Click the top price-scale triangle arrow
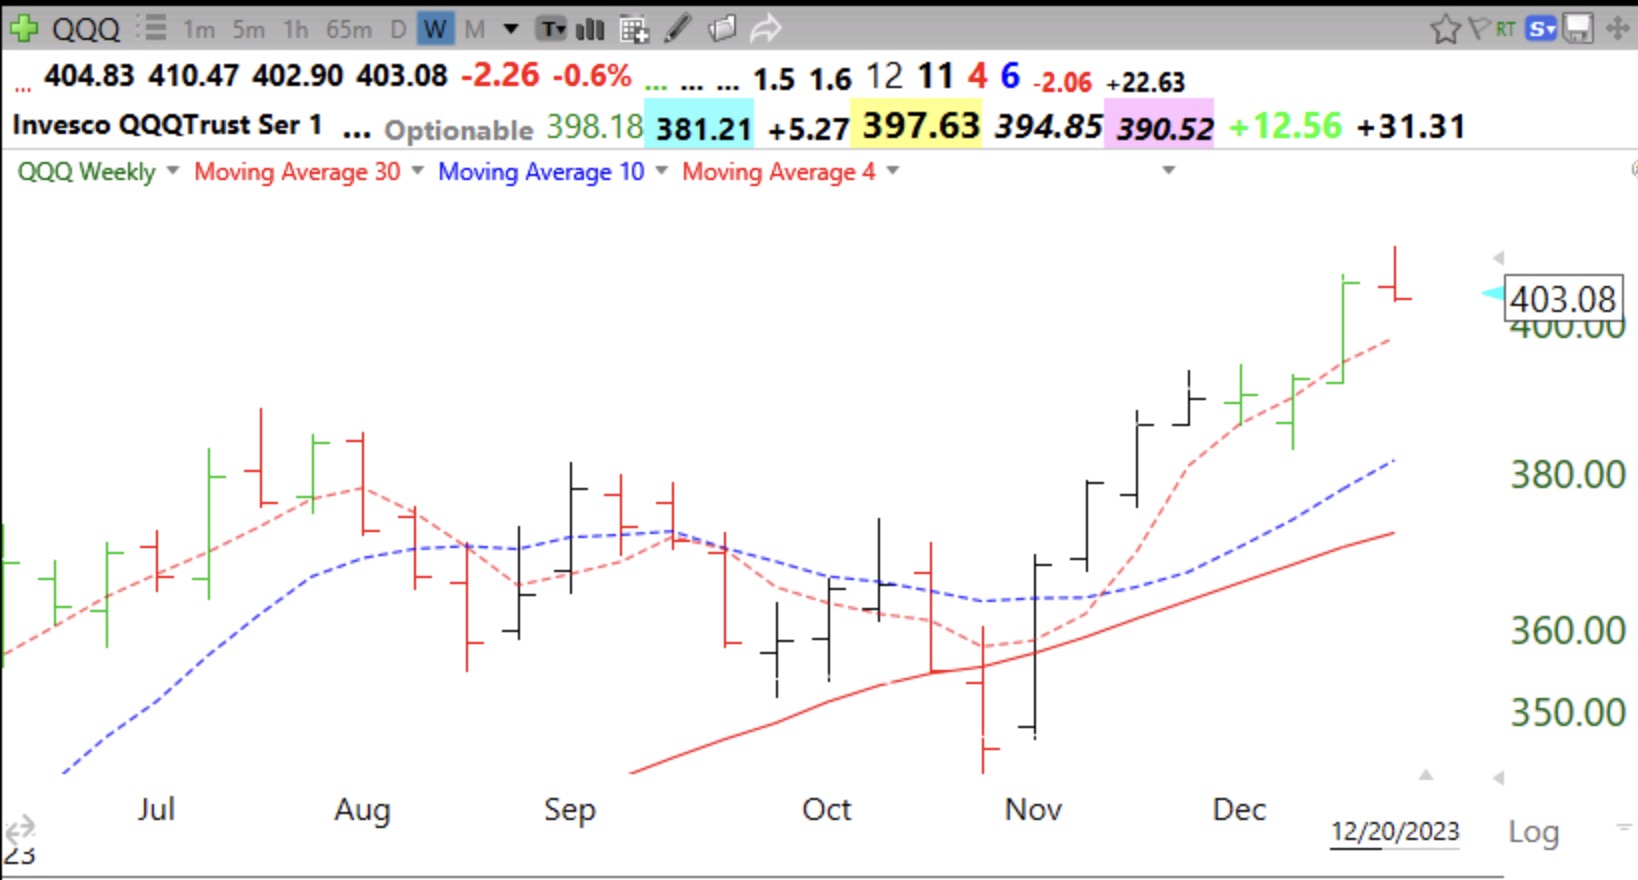1638x880 pixels. 1498,258
